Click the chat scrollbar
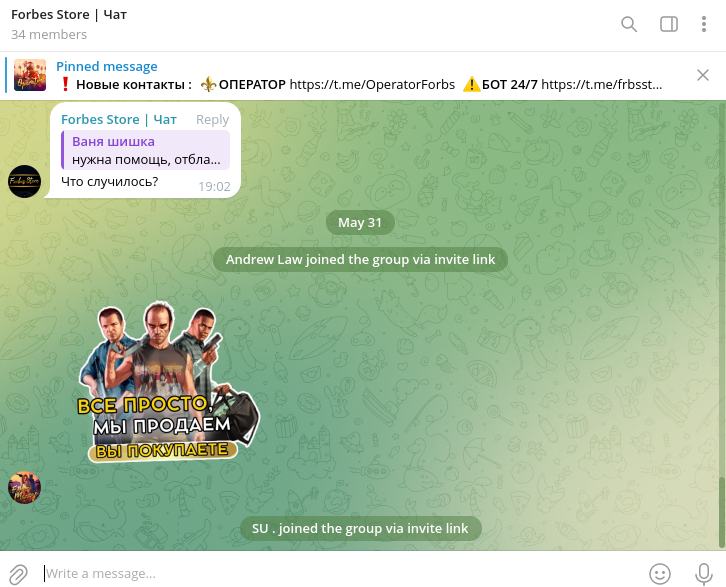The height and width of the screenshot is (587, 726). tap(722, 512)
